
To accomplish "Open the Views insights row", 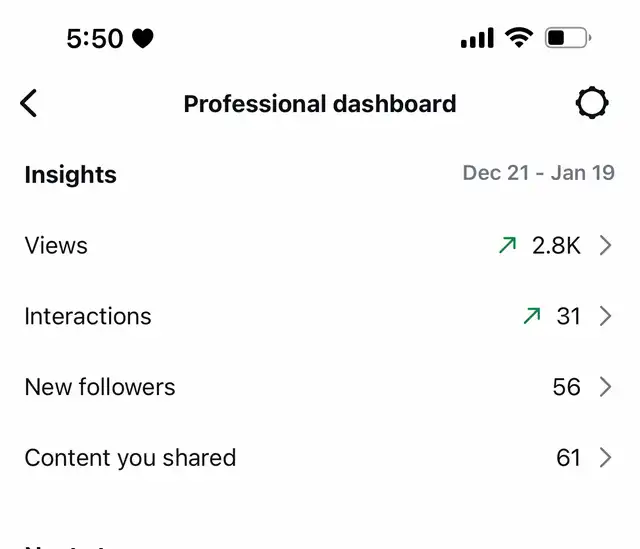I will (x=320, y=245).
